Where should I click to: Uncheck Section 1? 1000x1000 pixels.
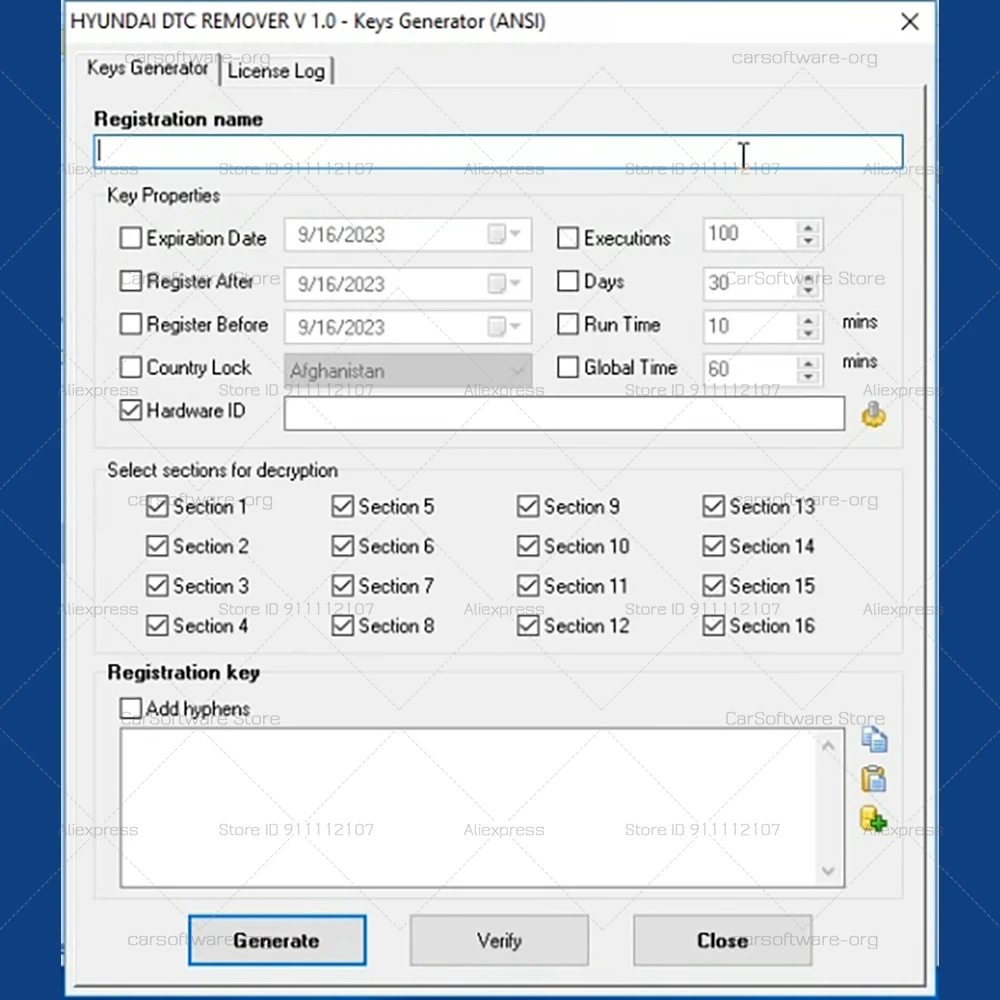(x=157, y=506)
